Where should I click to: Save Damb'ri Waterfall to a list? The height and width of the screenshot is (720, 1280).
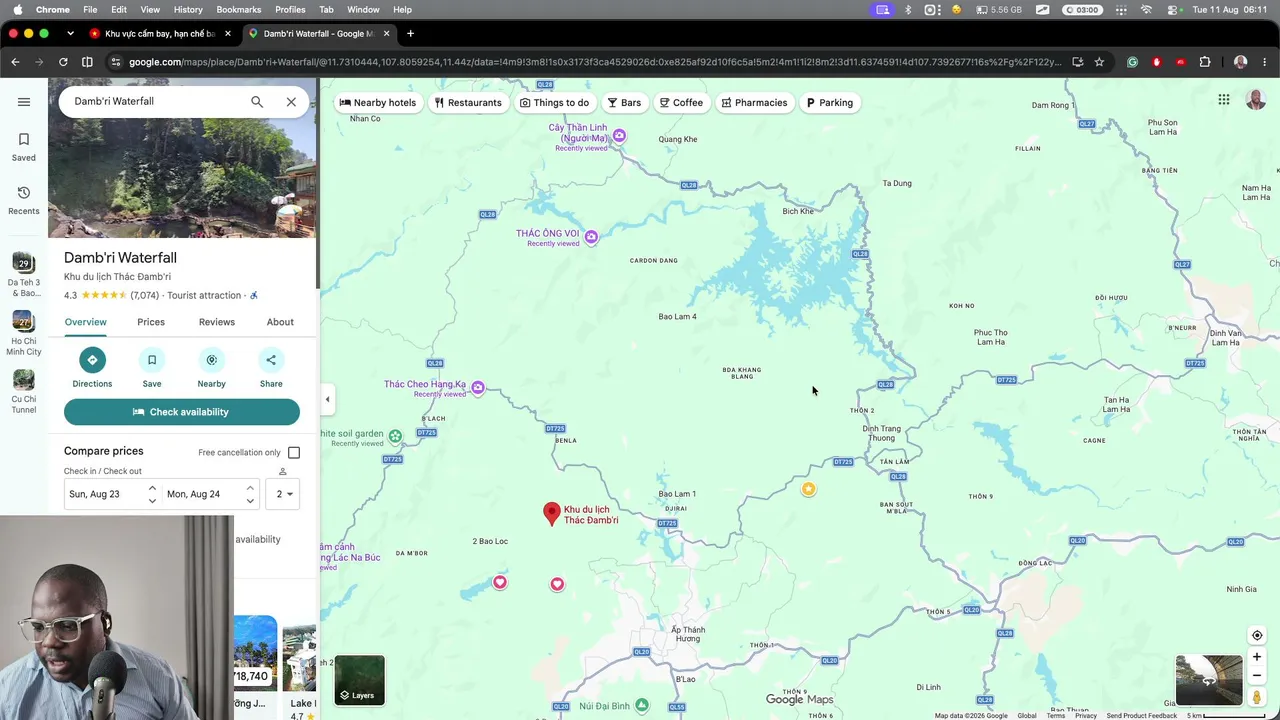coord(152,367)
